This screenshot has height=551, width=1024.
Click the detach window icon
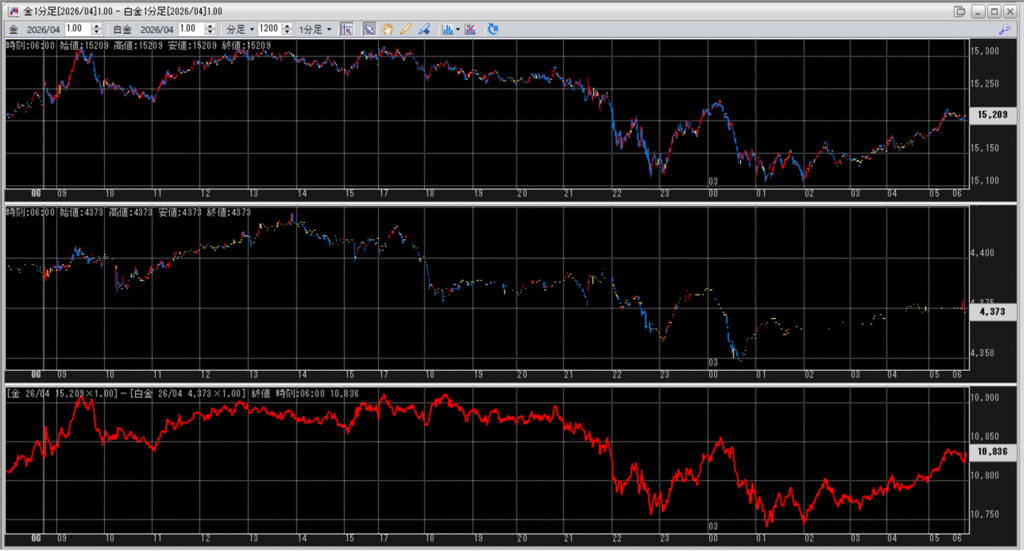pyautogui.click(x=960, y=11)
